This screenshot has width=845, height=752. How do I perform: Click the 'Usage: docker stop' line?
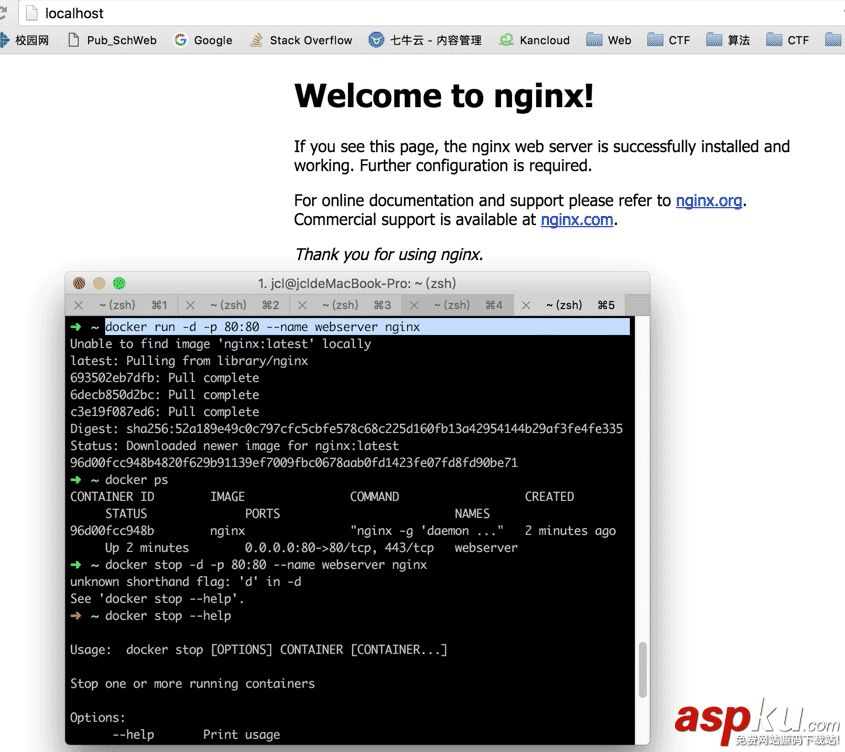258,650
